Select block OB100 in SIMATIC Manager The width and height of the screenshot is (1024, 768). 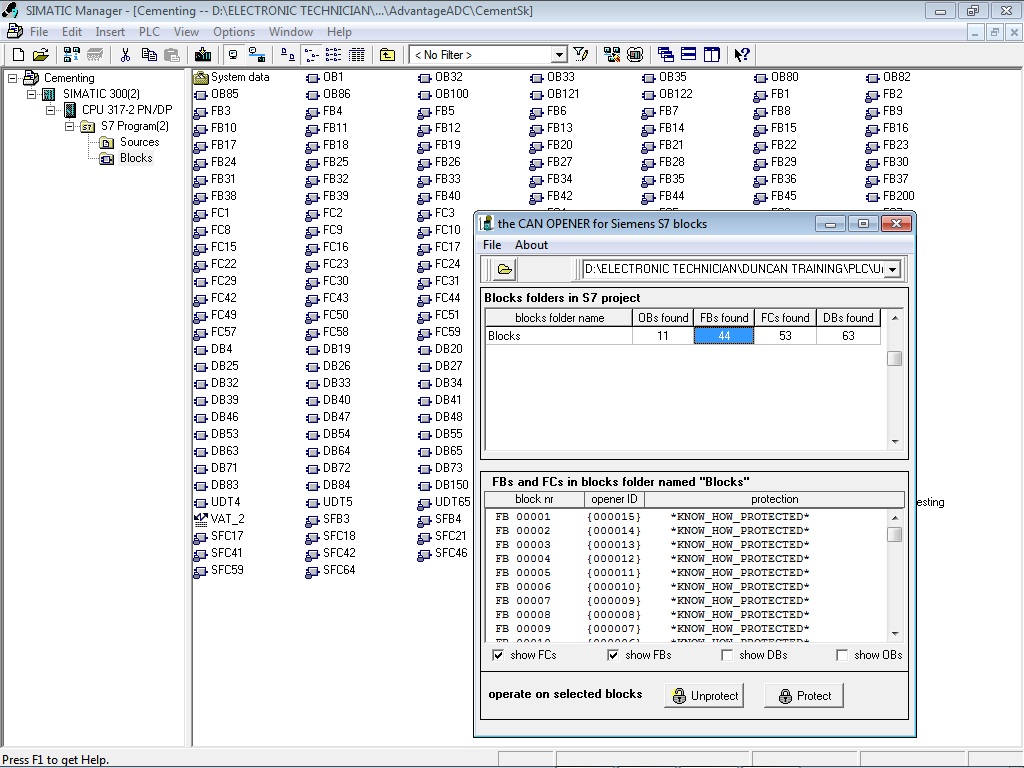(x=445, y=94)
